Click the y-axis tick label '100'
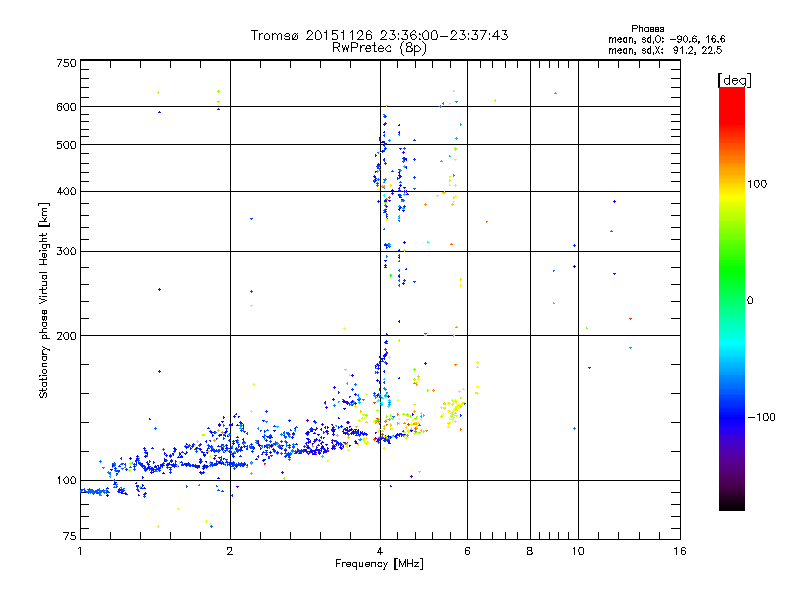This screenshot has width=800, height=600. pos(66,480)
